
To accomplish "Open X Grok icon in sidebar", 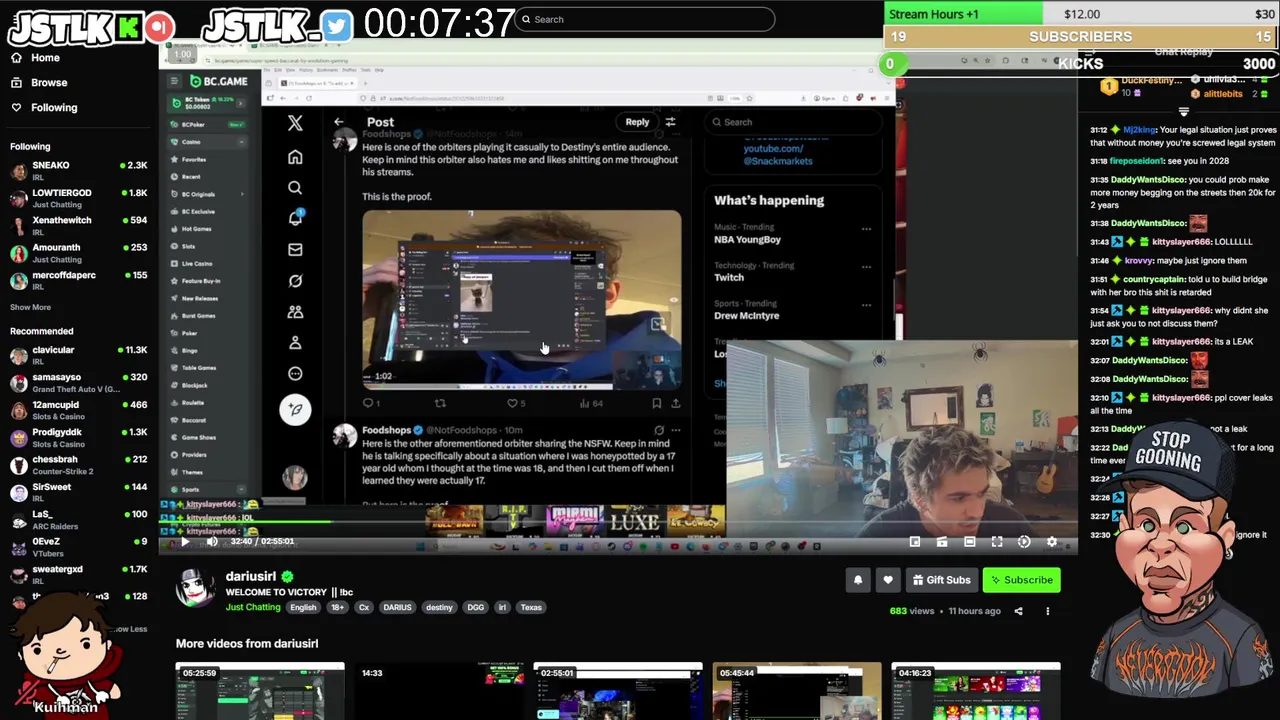I will click(295, 281).
